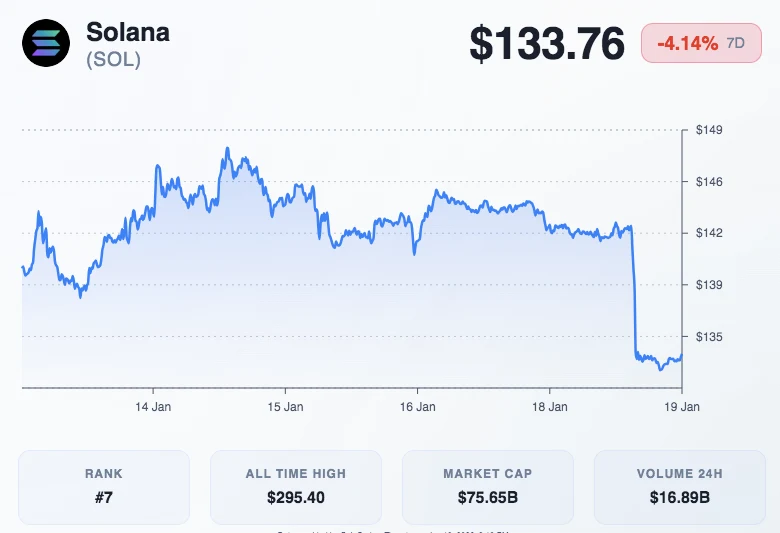Click the (SOL) ticker symbol
The height and width of the screenshot is (533, 780).
pos(113,60)
